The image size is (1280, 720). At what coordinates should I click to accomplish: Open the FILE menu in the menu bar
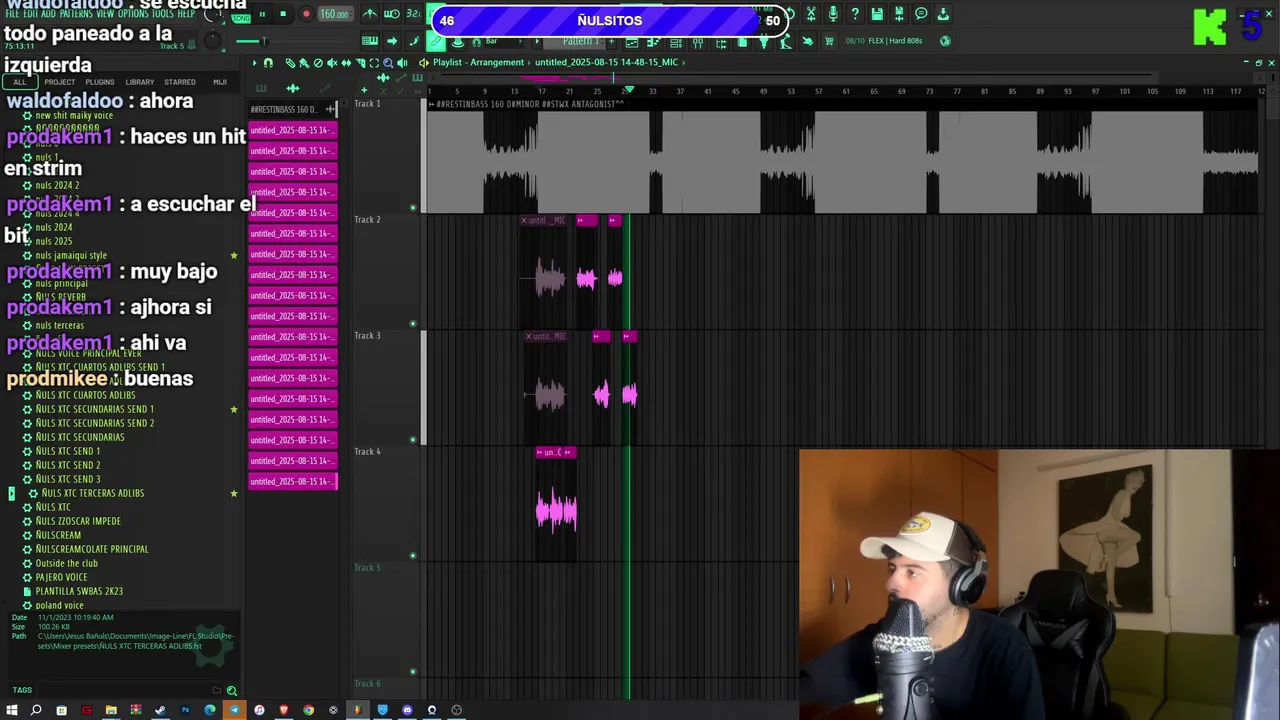pyautogui.click(x=13, y=14)
